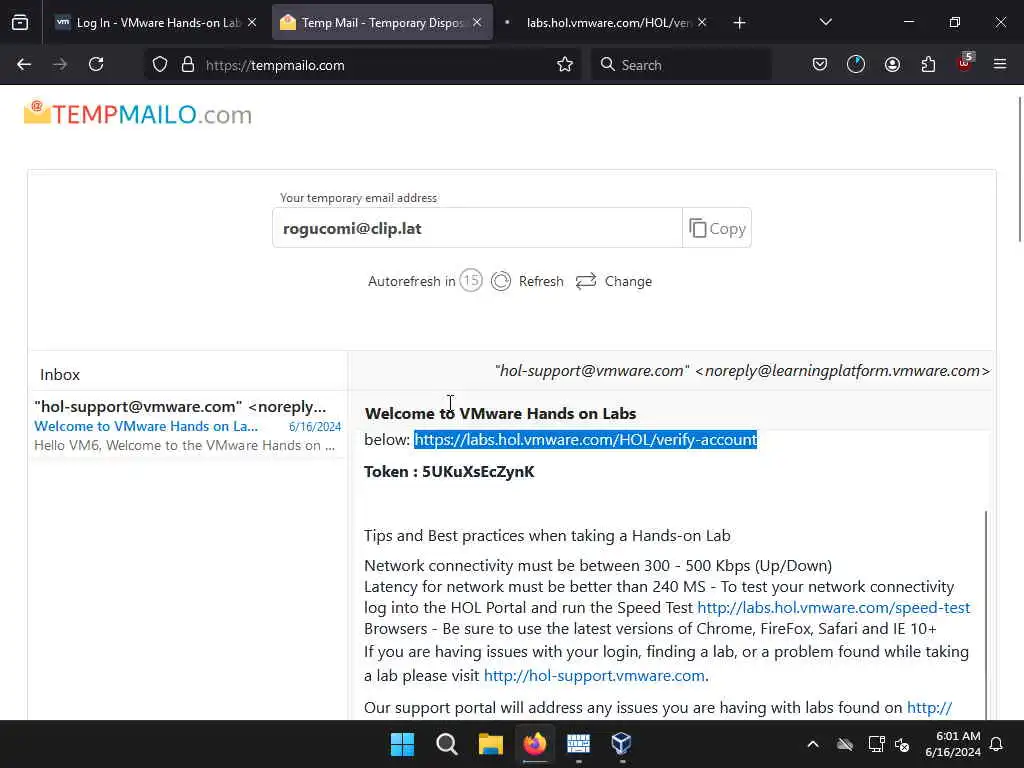Open the circular timer extension icon
The width and height of the screenshot is (1024, 768).
point(856,65)
